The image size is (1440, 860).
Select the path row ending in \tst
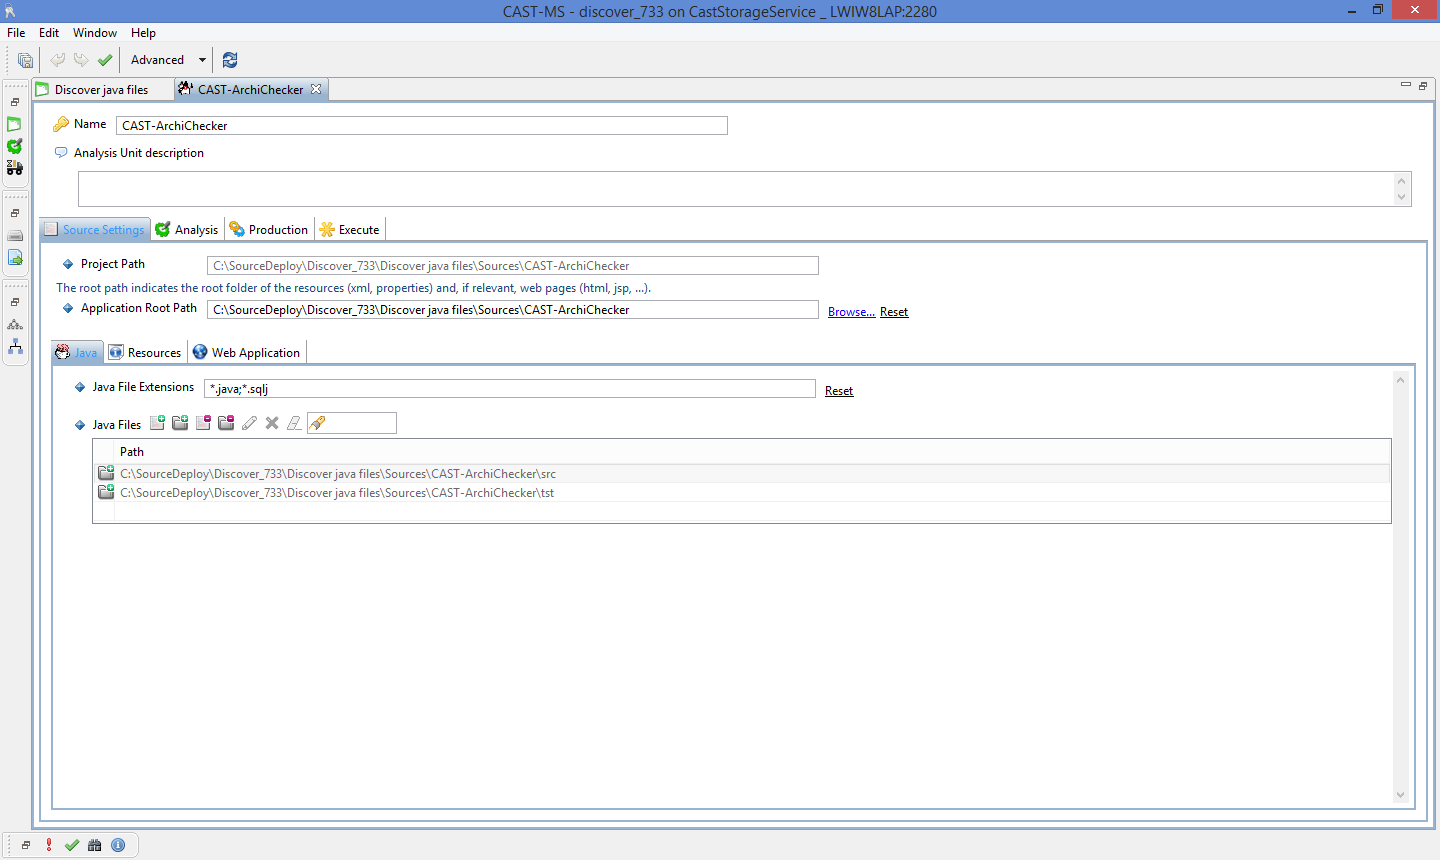pyautogui.click(x=337, y=493)
